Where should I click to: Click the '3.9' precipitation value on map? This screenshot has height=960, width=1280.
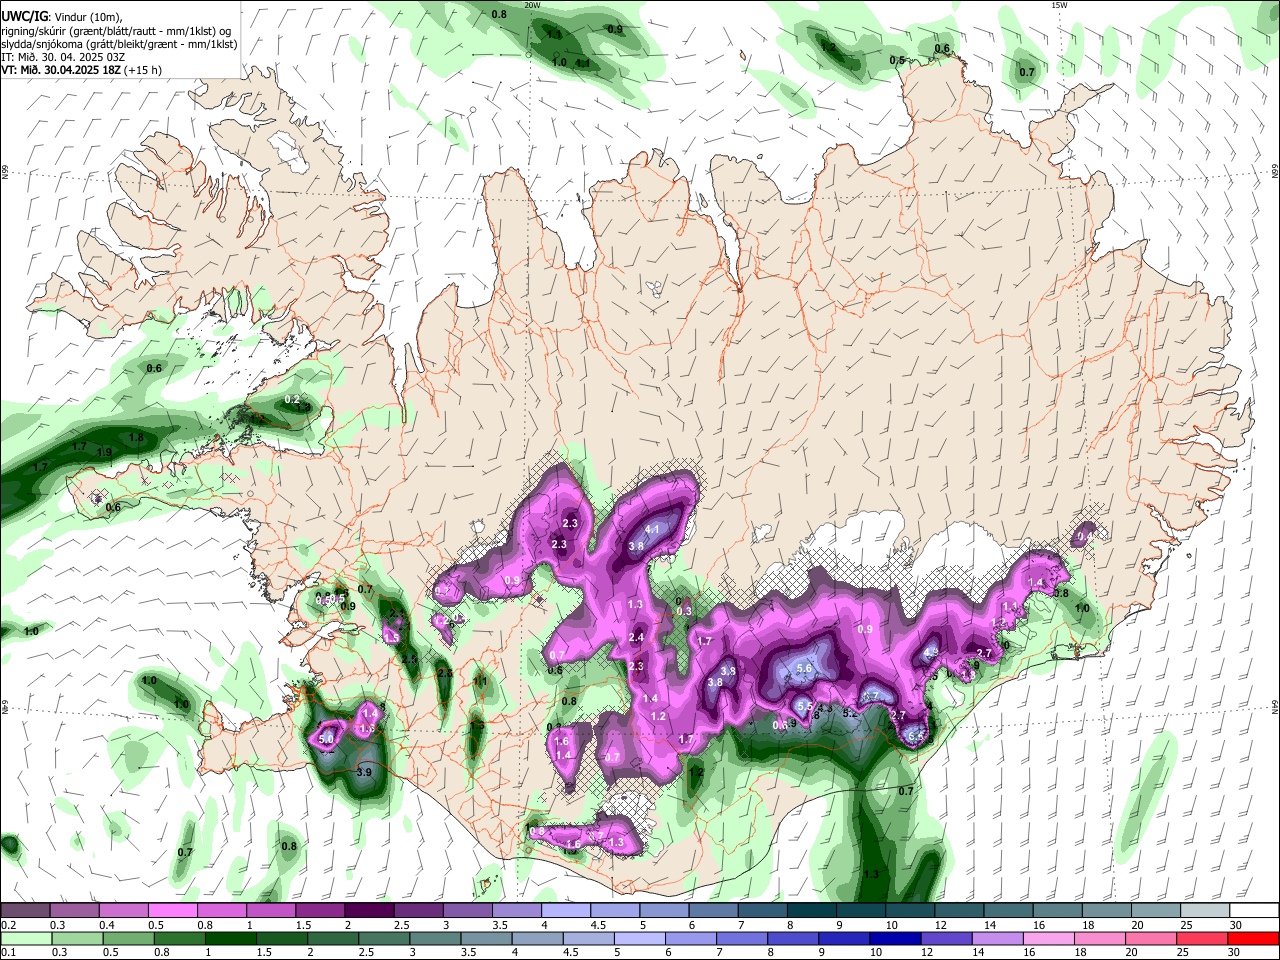tap(364, 772)
